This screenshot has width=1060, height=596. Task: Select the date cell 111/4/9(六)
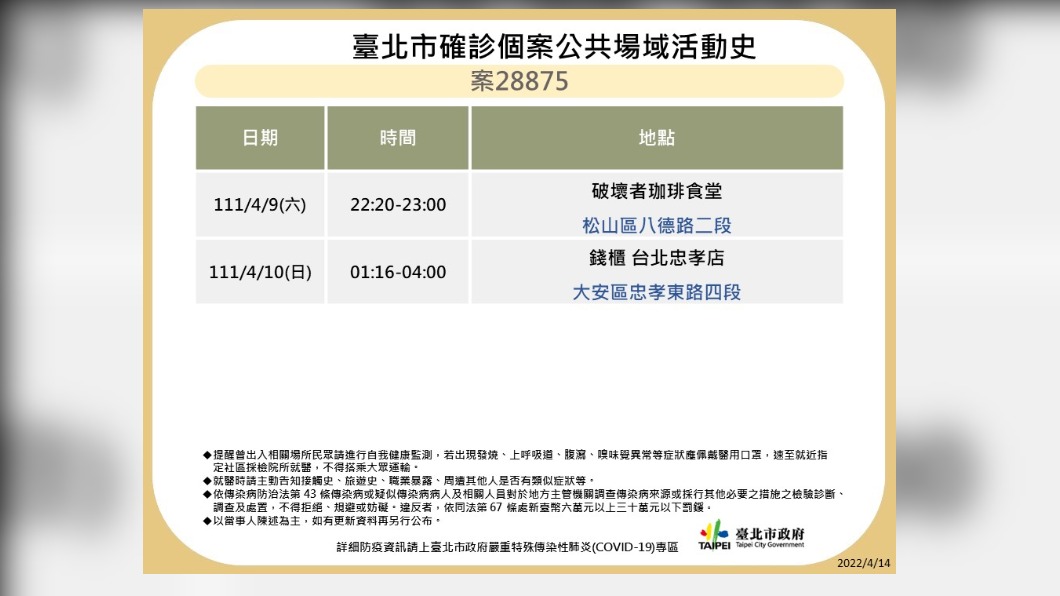pos(260,205)
